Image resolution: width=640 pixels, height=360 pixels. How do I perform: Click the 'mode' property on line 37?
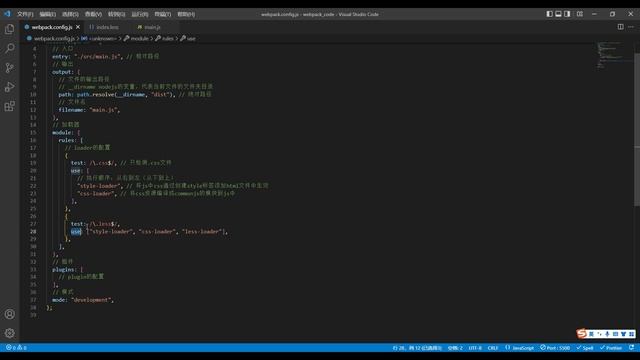click(x=59, y=300)
